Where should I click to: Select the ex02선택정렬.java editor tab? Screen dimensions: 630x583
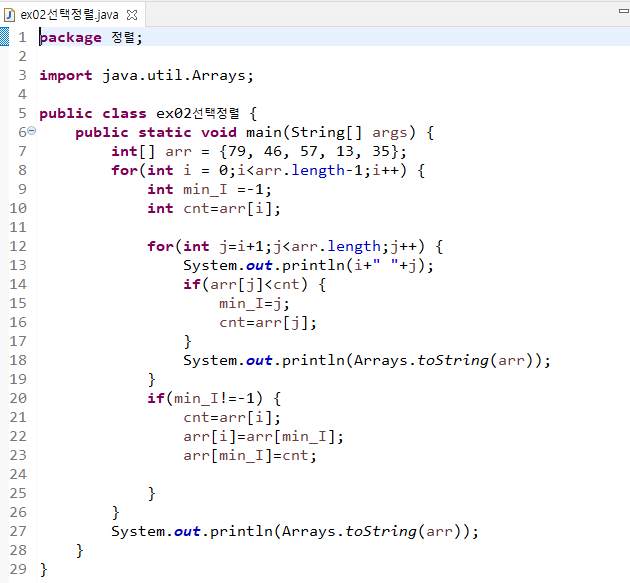pyautogui.click(x=71, y=15)
